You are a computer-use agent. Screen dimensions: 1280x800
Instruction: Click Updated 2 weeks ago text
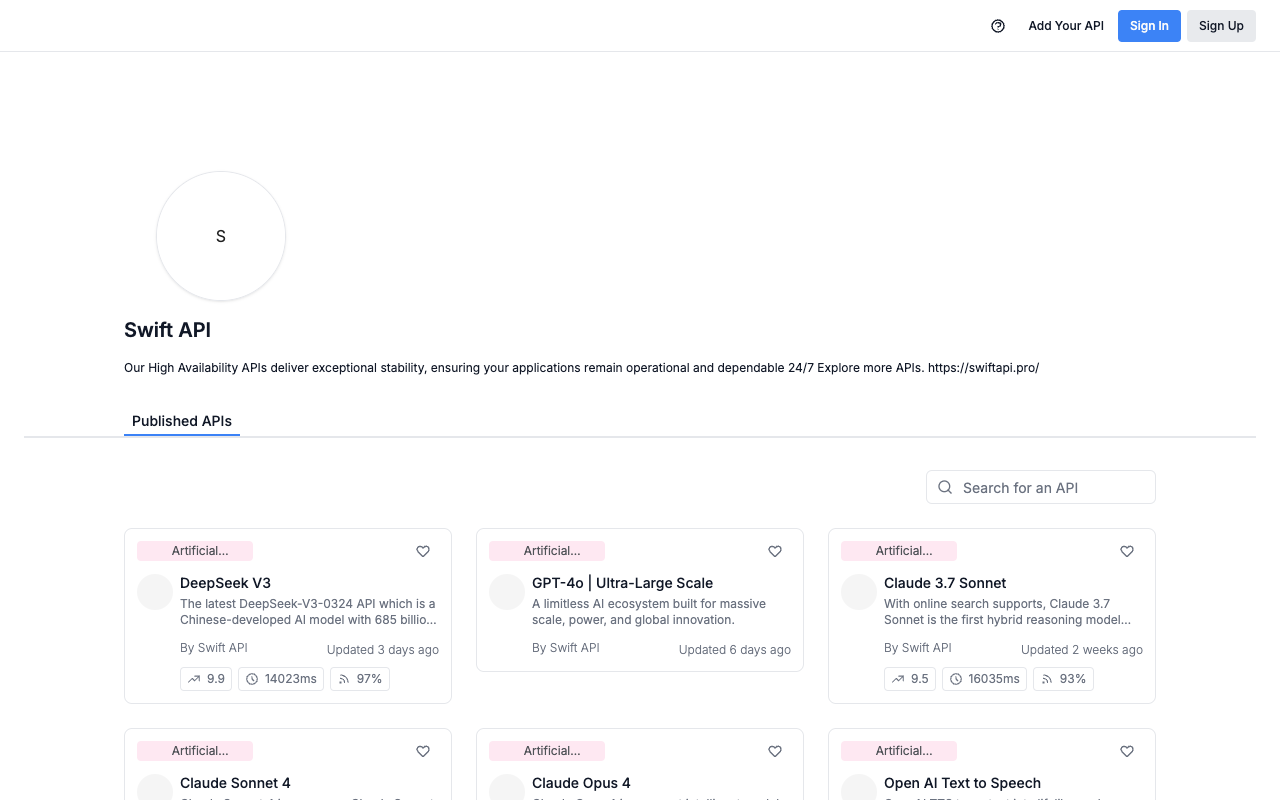[x=1082, y=650]
